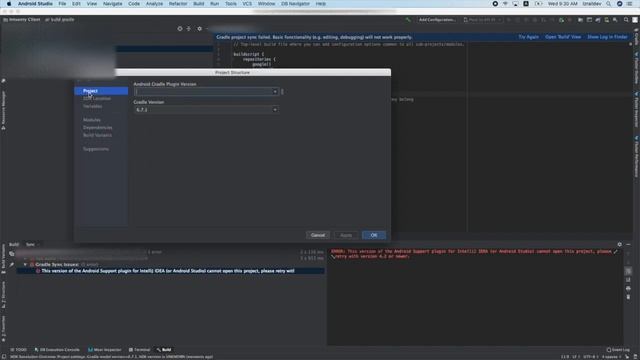The height and width of the screenshot is (360, 640).
Task: Click the UTF-8 encoding status widget
Action: (x=590, y=357)
